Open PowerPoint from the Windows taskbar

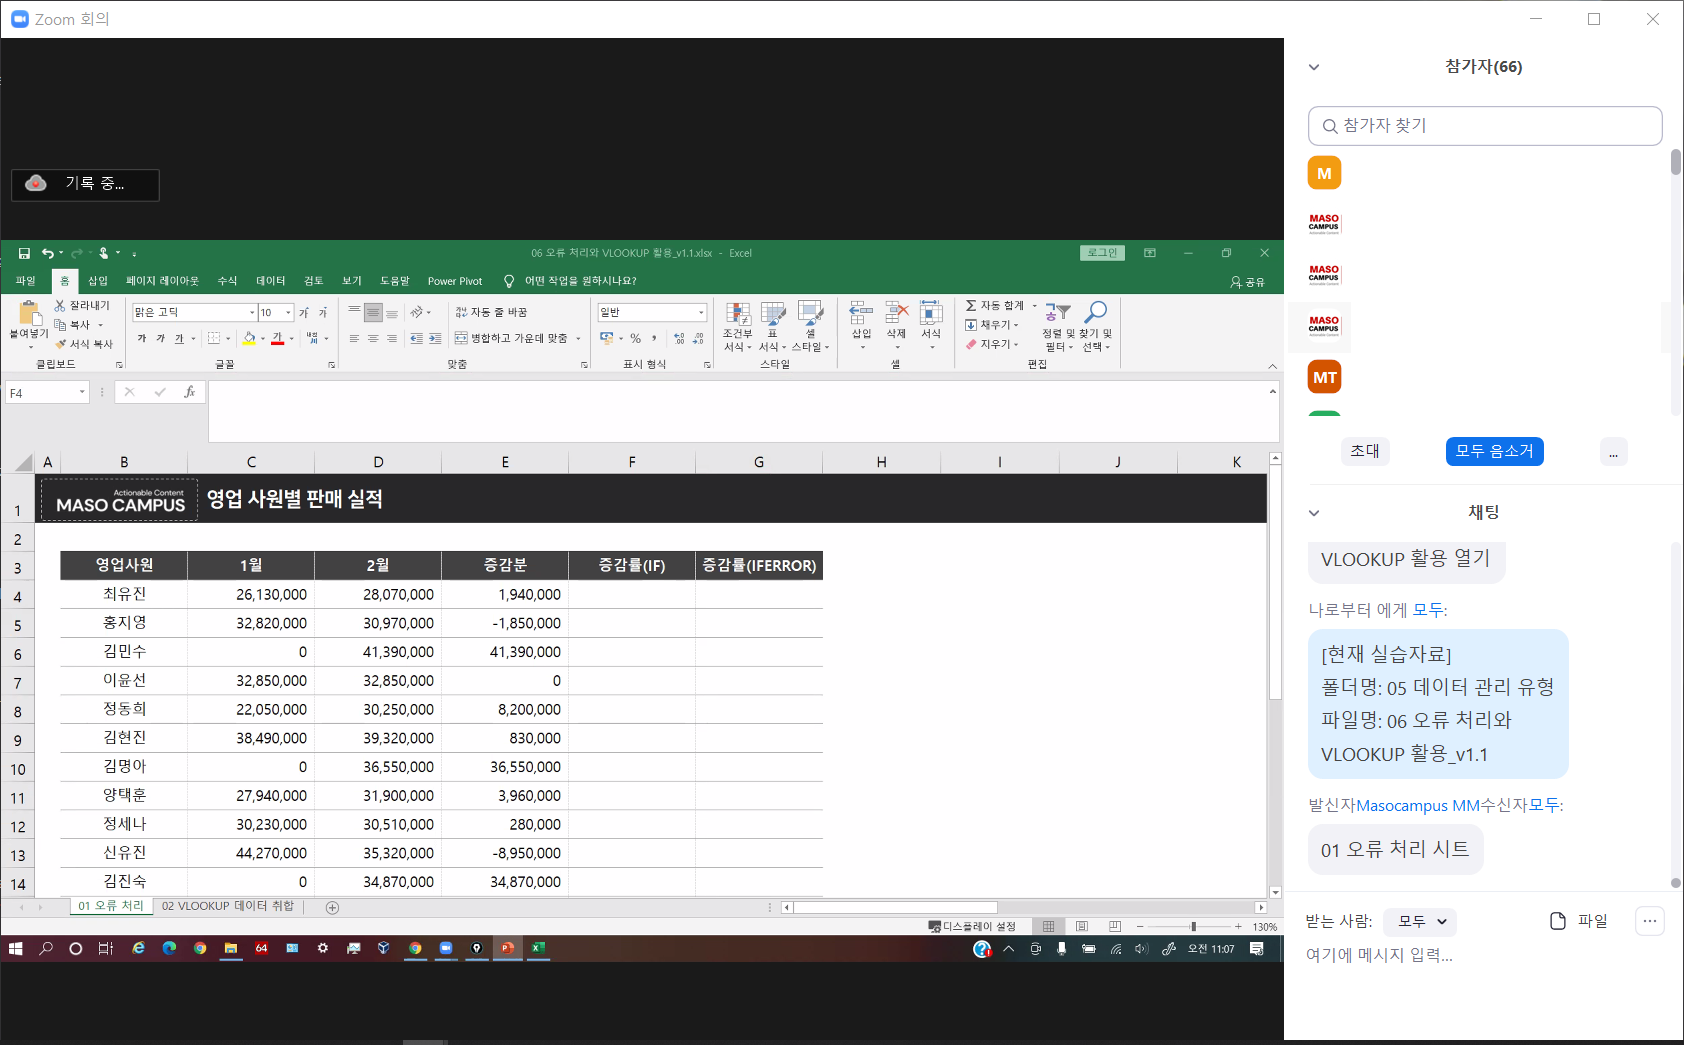pyautogui.click(x=507, y=948)
